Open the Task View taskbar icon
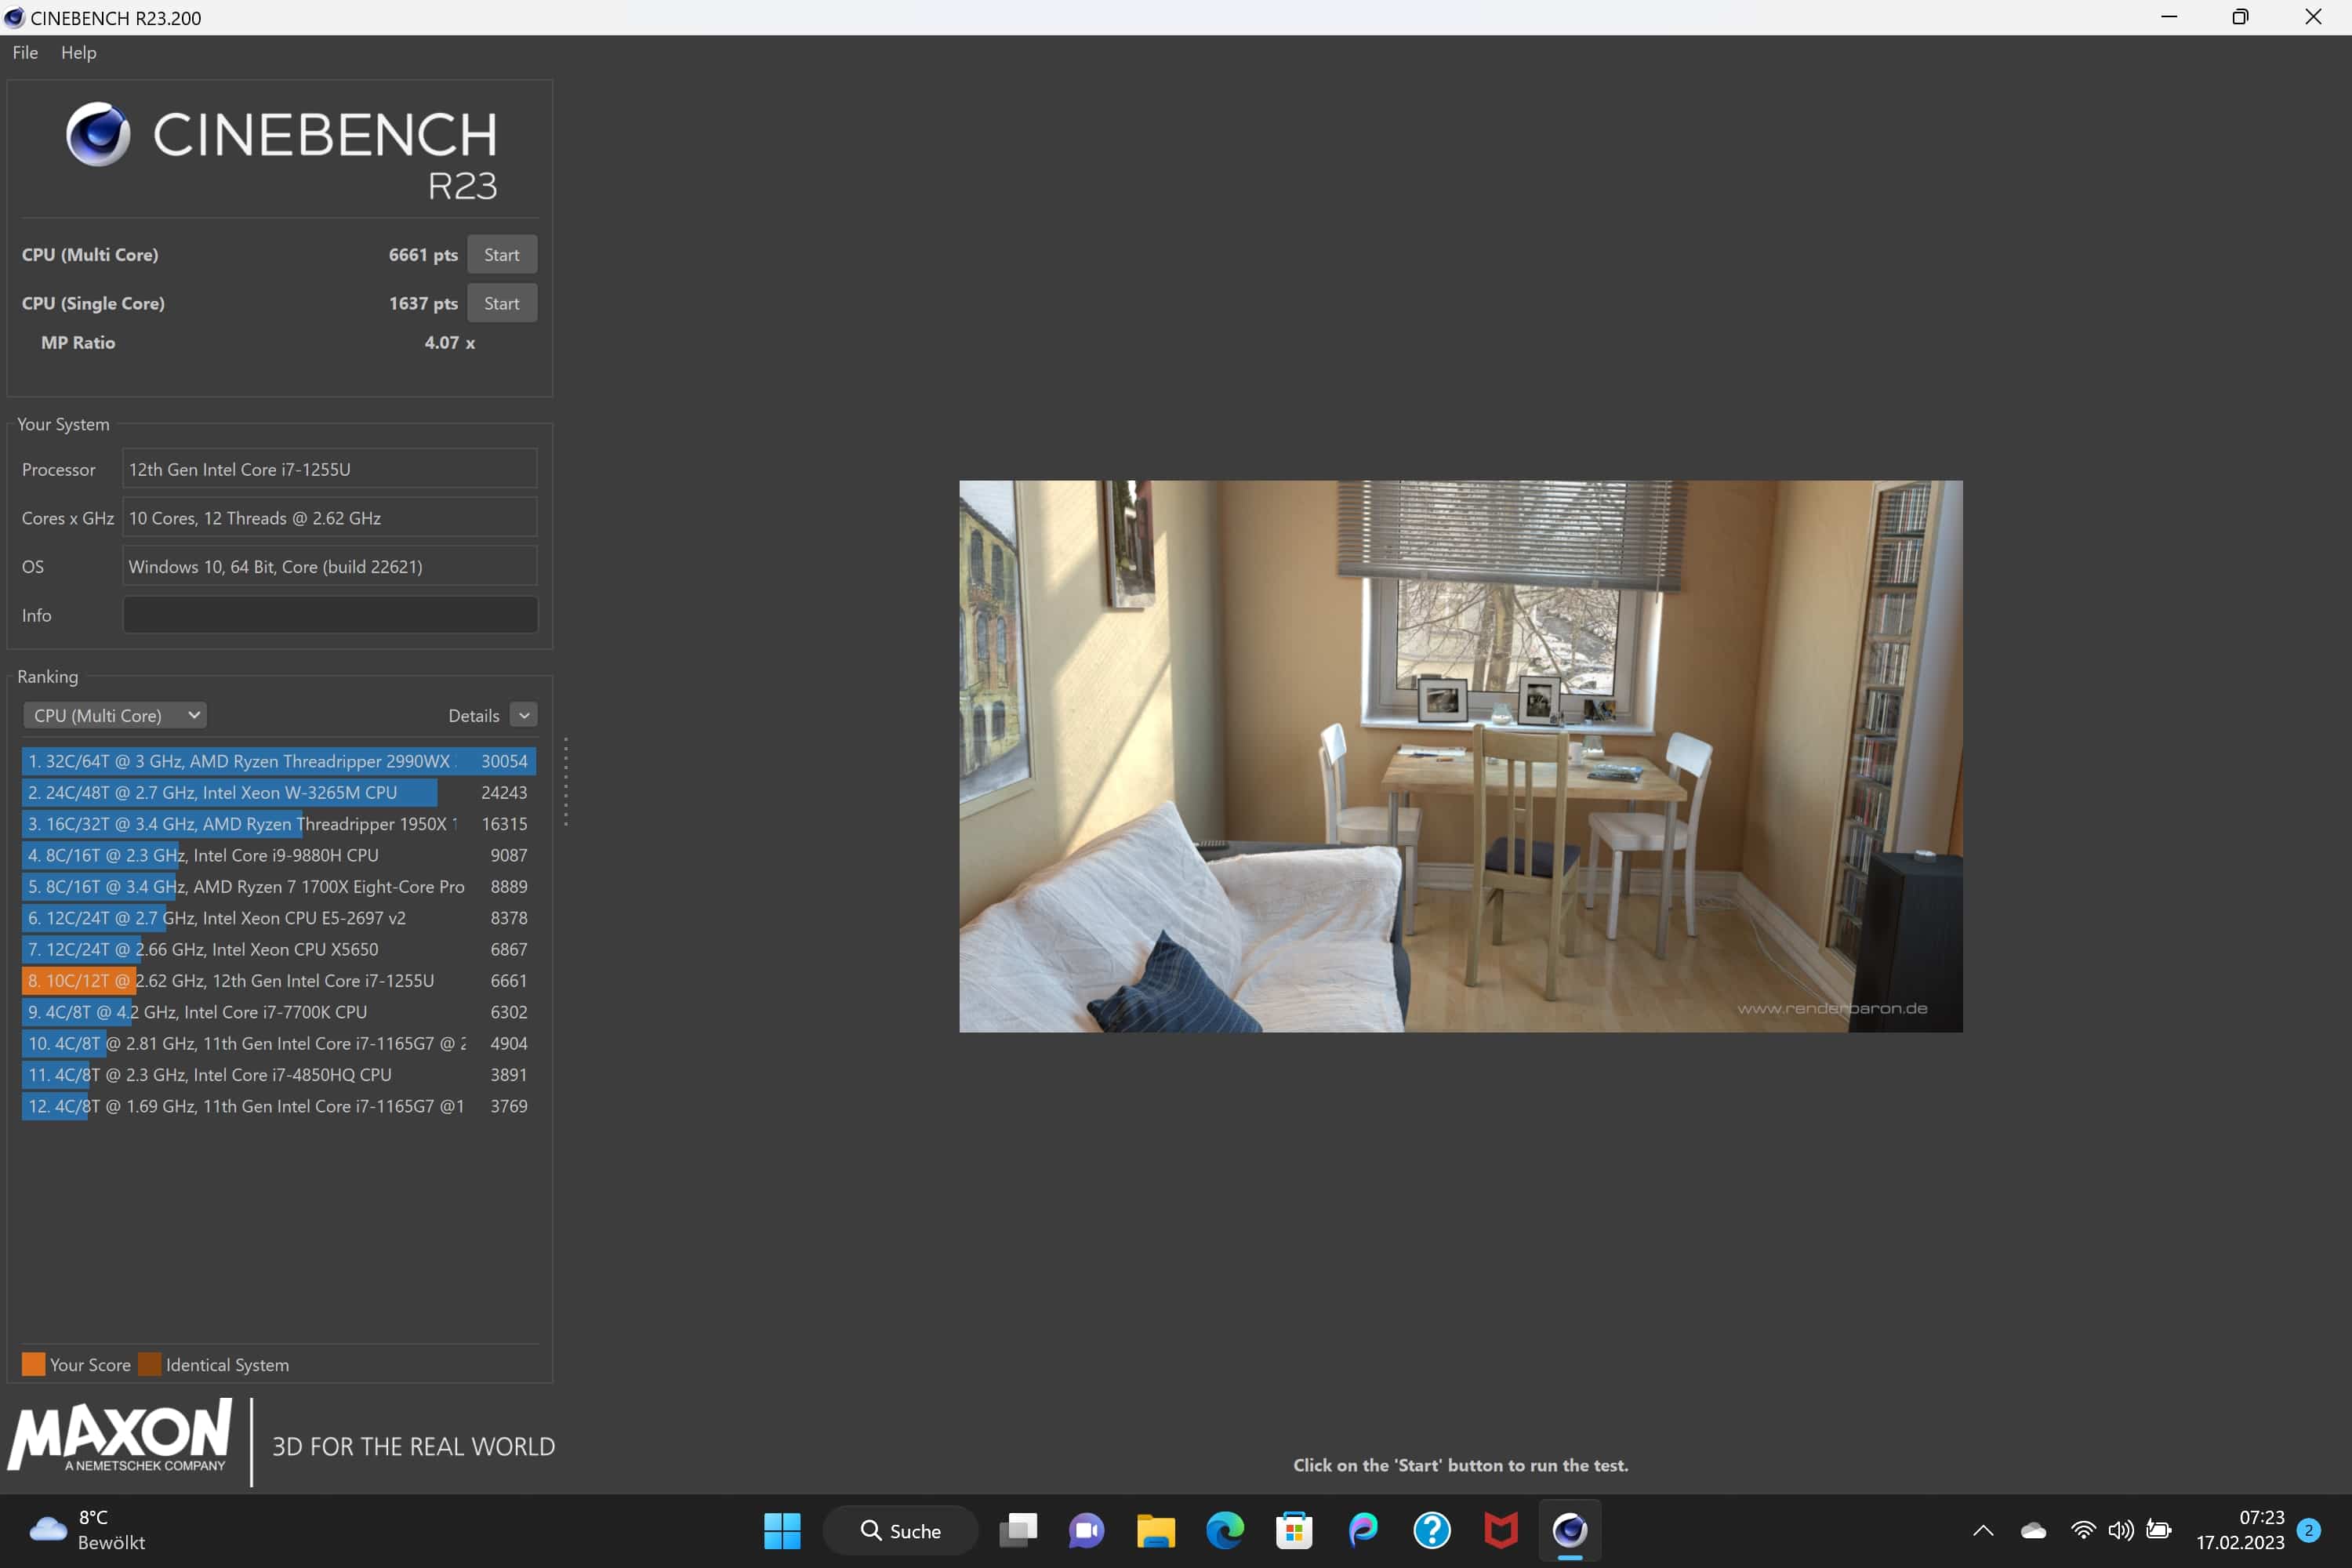2352x1568 pixels. (x=1018, y=1530)
